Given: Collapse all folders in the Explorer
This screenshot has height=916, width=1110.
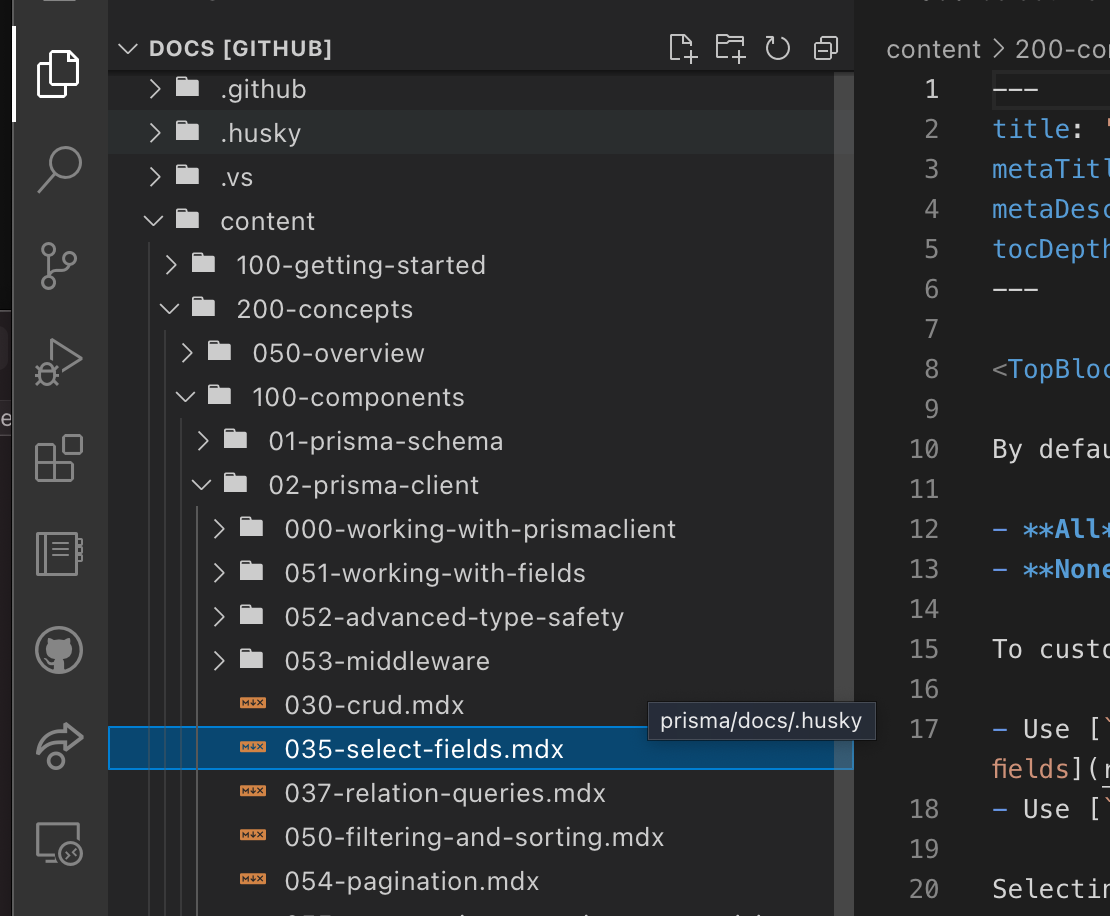Looking at the screenshot, I should [x=825, y=47].
